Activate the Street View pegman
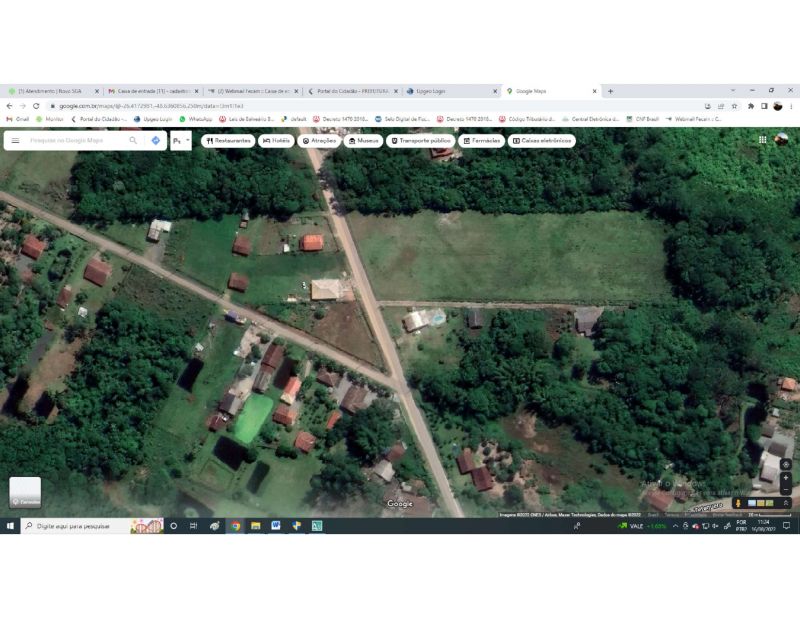The width and height of the screenshot is (800, 618). tap(738, 503)
